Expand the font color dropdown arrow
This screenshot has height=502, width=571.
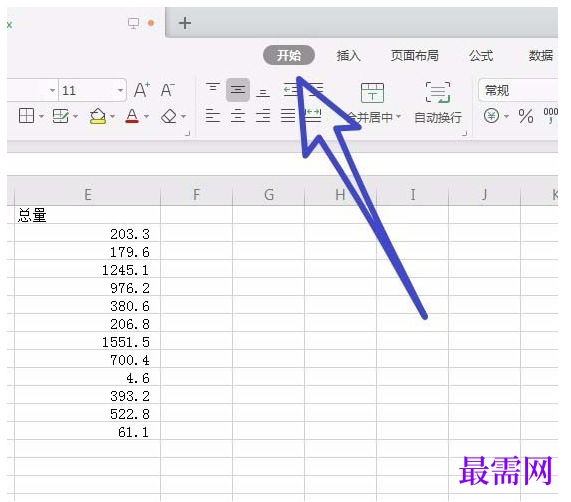146,116
